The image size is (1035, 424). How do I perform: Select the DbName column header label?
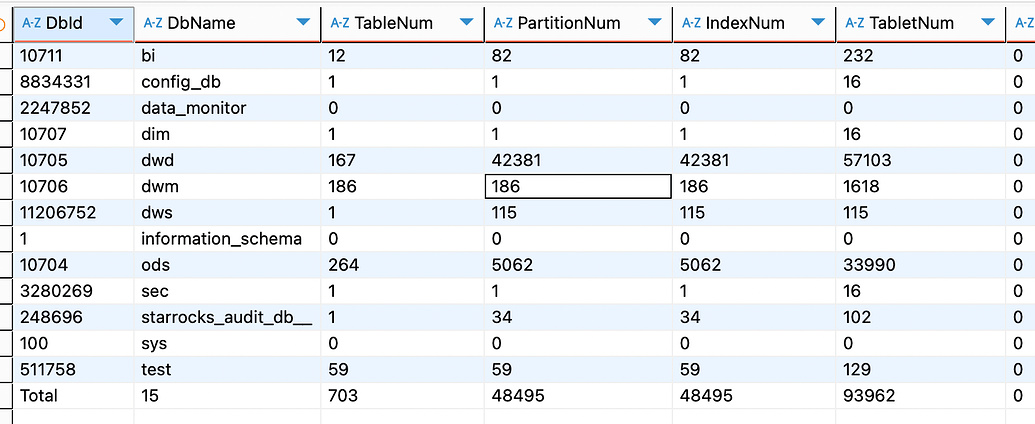(x=201, y=22)
